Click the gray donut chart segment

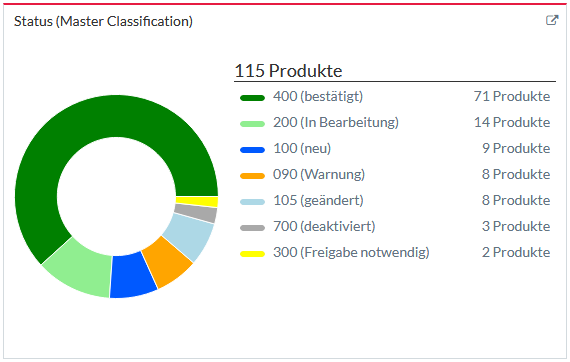pos(196,213)
